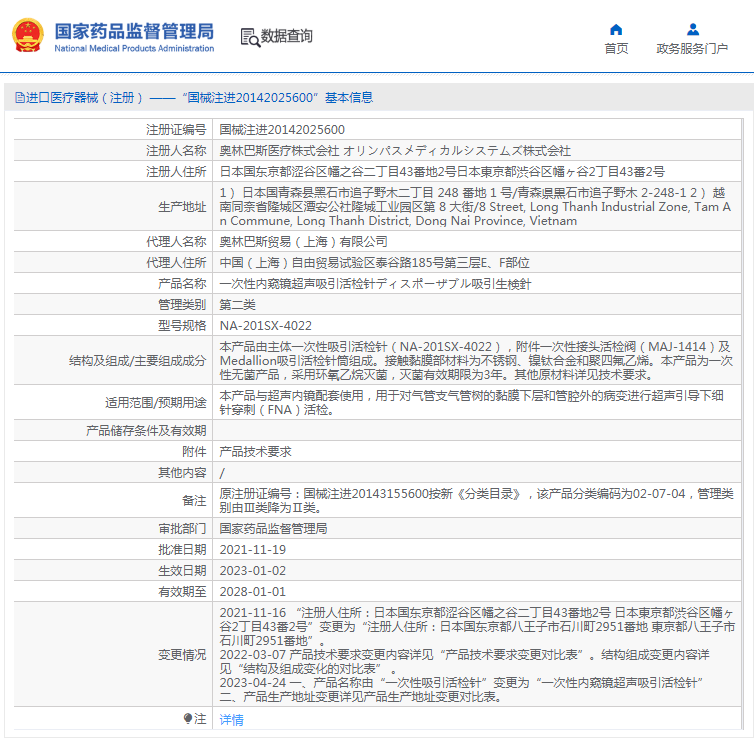Click the national emblem logo
Viewport: 754px width, 740px height.
coord(28,36)
